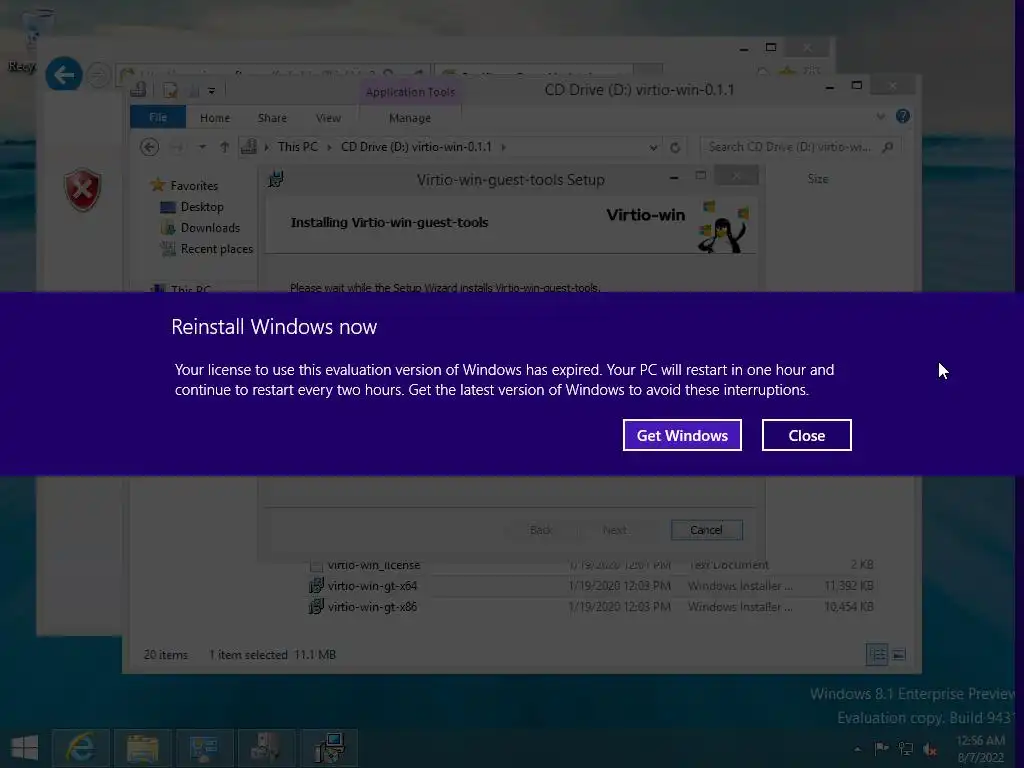The image size is (1024, 768).
Task: Launch Internet Explorer from taskbar
Action: (x=80, y=748)
